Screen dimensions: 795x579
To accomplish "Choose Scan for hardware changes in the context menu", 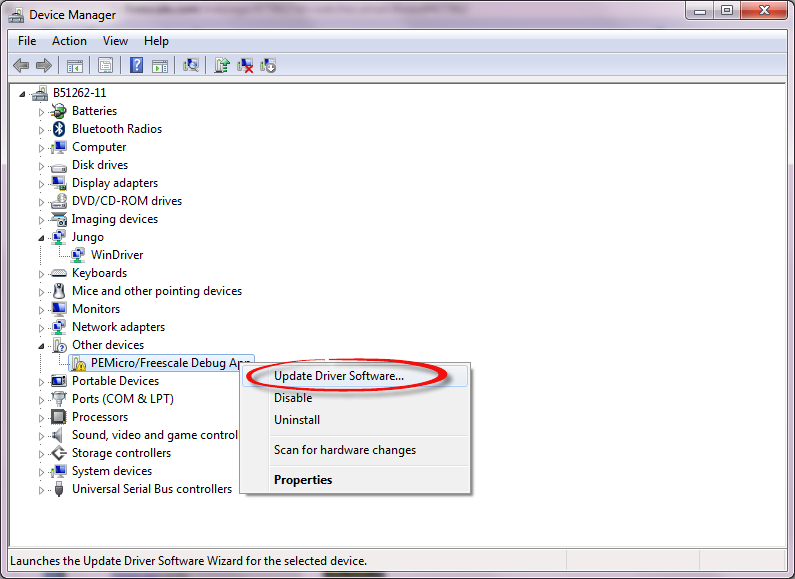I will click(x=355, y=450).
